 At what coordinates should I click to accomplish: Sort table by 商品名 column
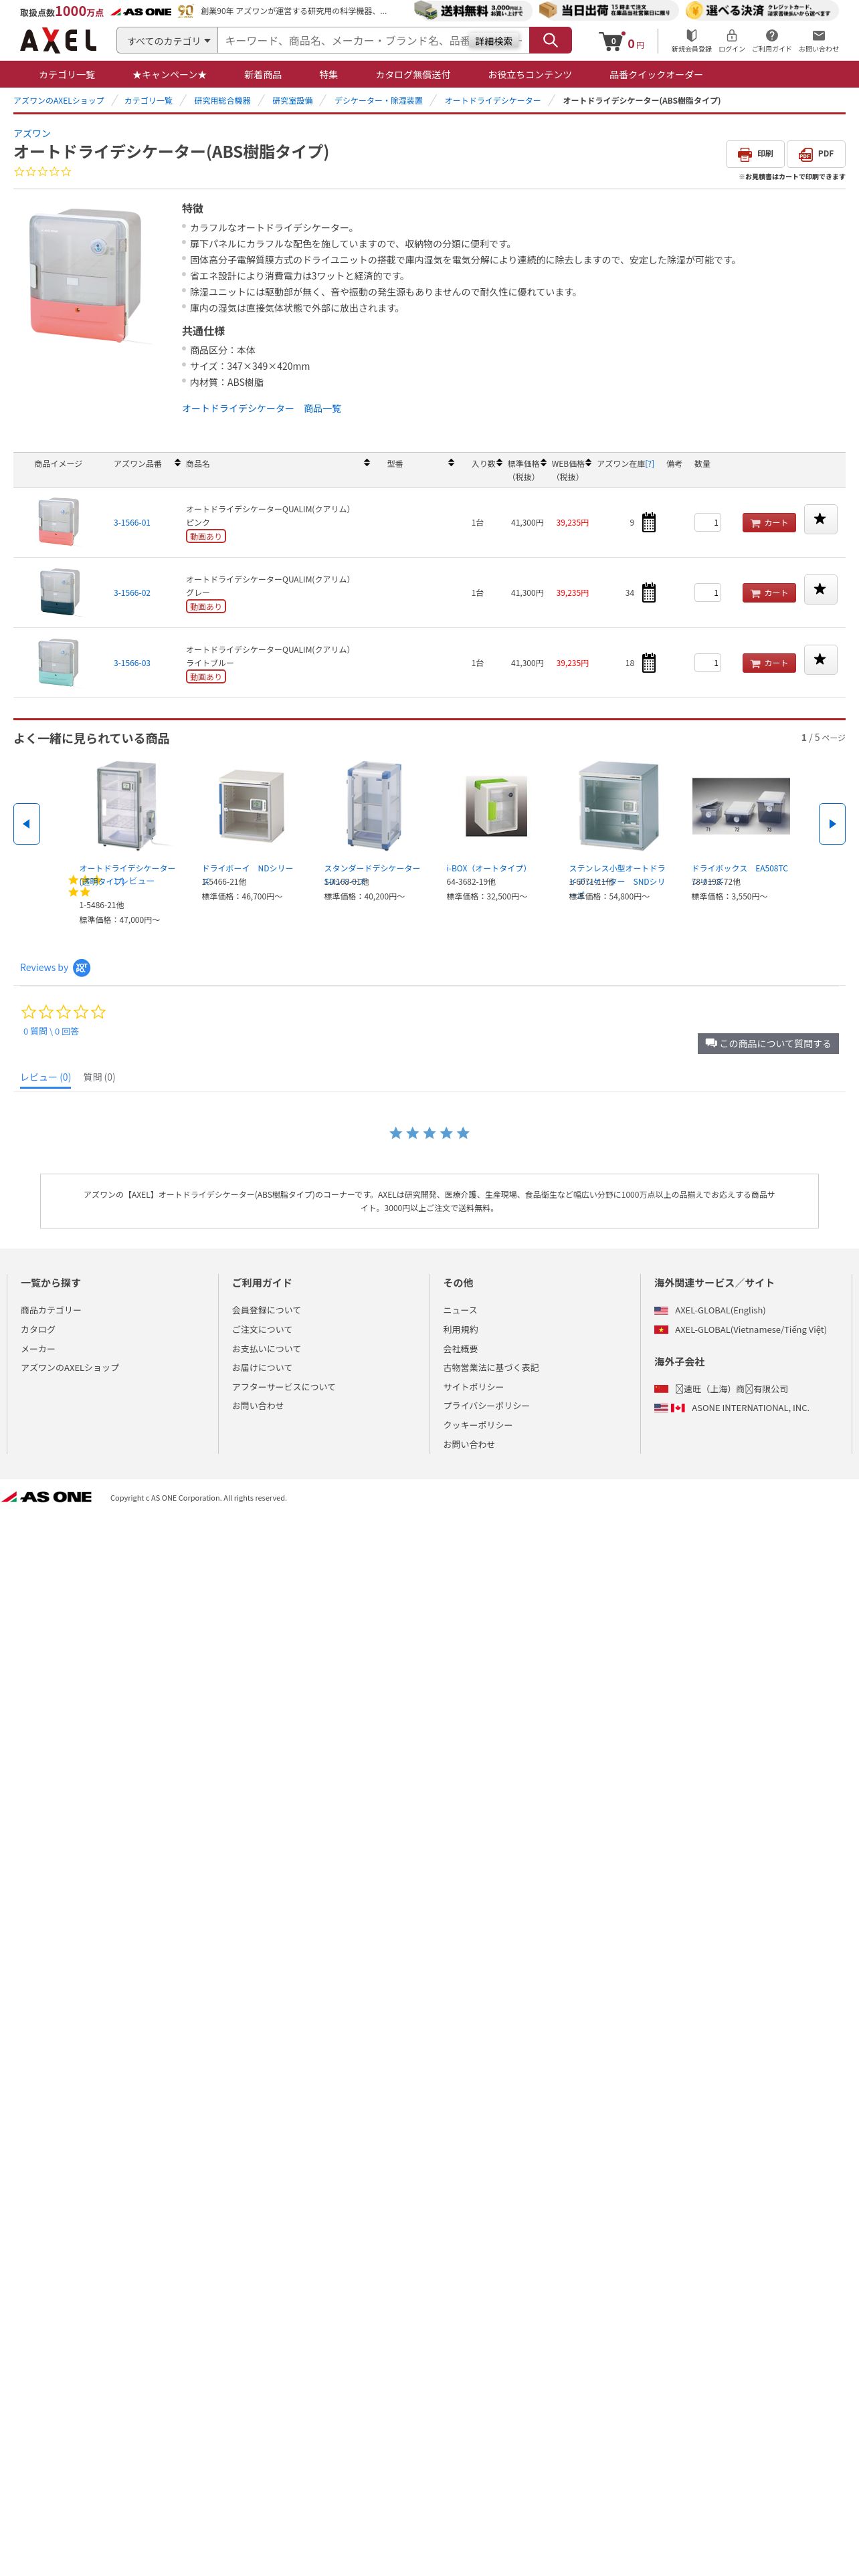367,463
